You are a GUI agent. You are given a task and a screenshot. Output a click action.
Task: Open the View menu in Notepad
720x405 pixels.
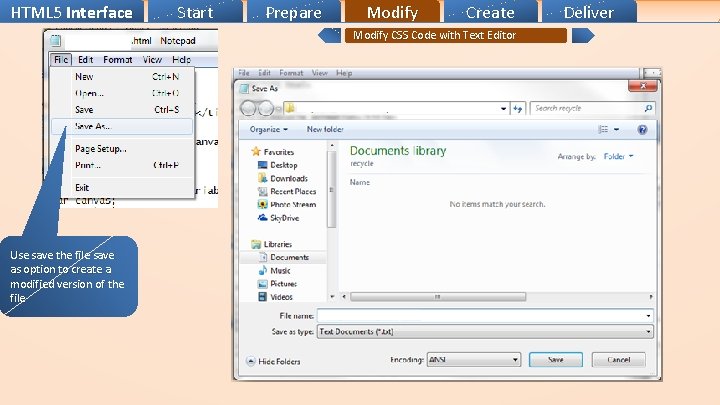(x=152, y=60)
